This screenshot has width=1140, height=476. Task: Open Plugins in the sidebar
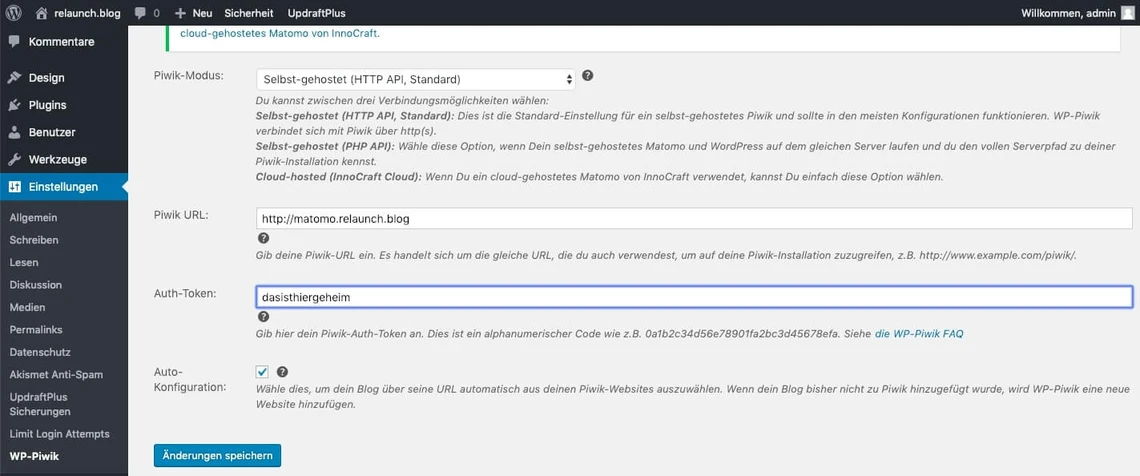[47, 105]
